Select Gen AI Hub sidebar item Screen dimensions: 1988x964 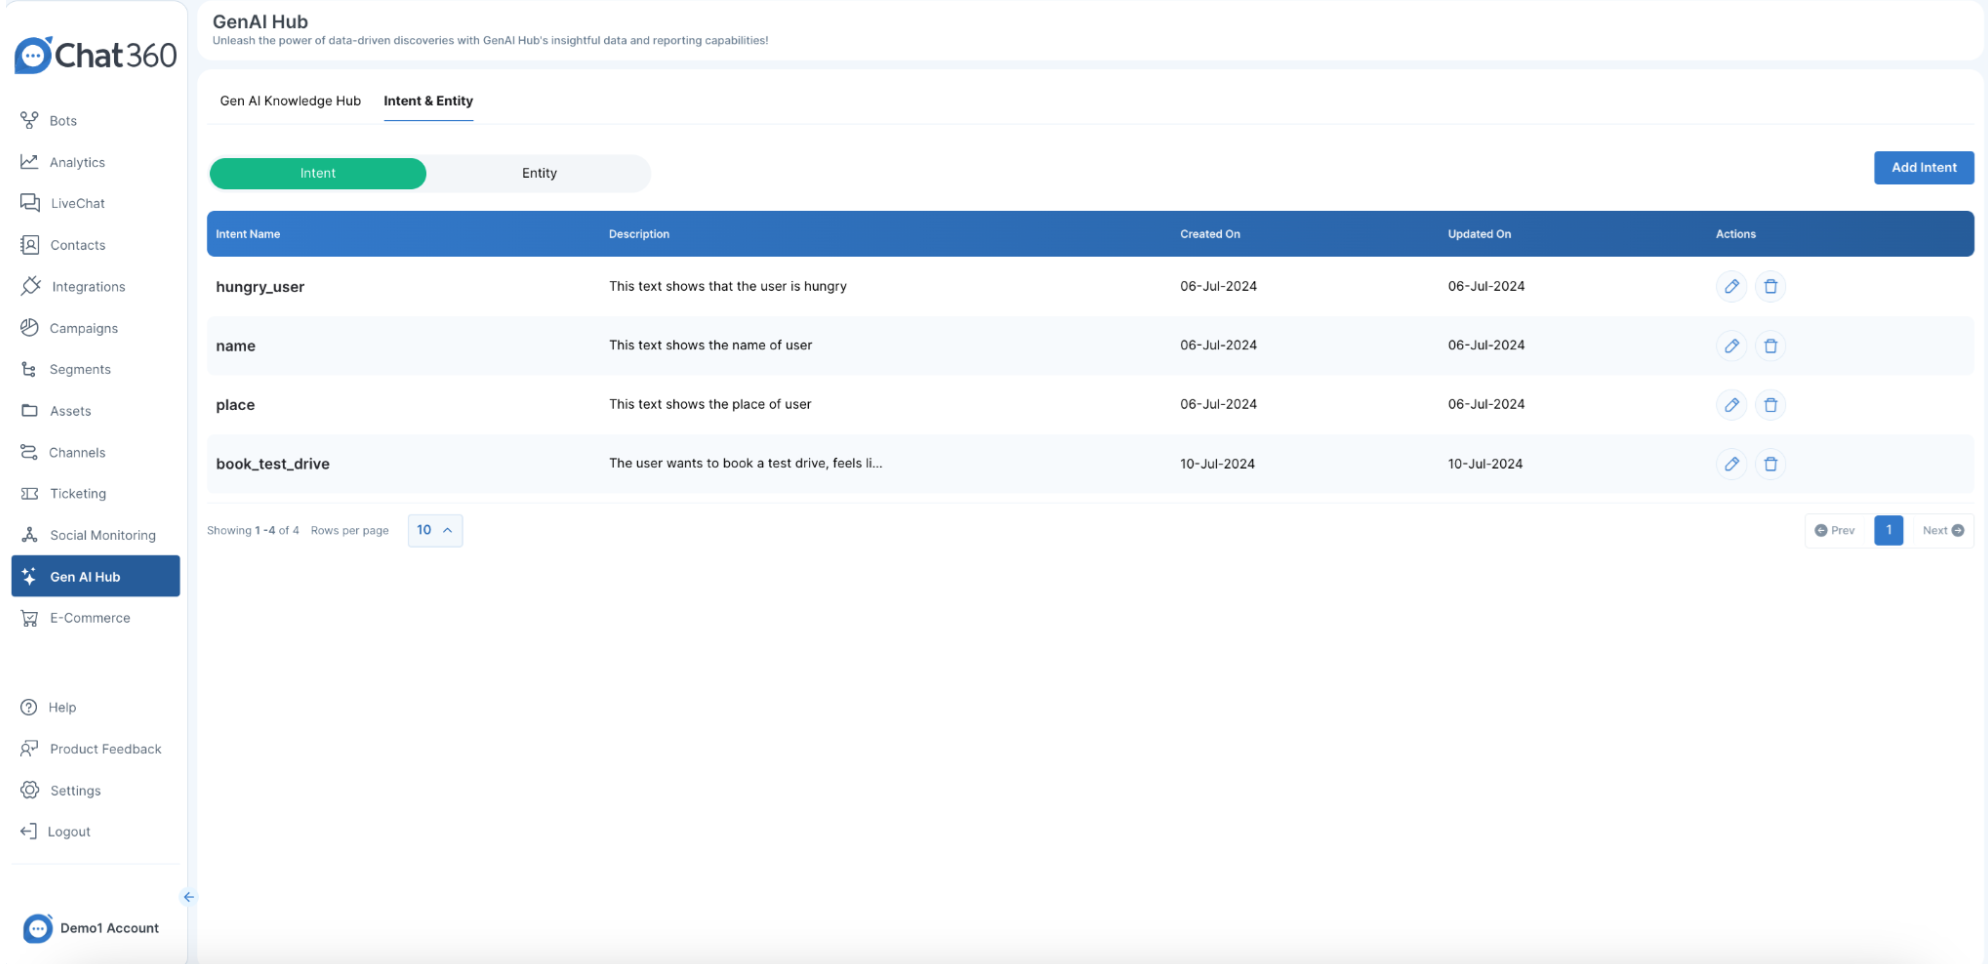(95, 576)
